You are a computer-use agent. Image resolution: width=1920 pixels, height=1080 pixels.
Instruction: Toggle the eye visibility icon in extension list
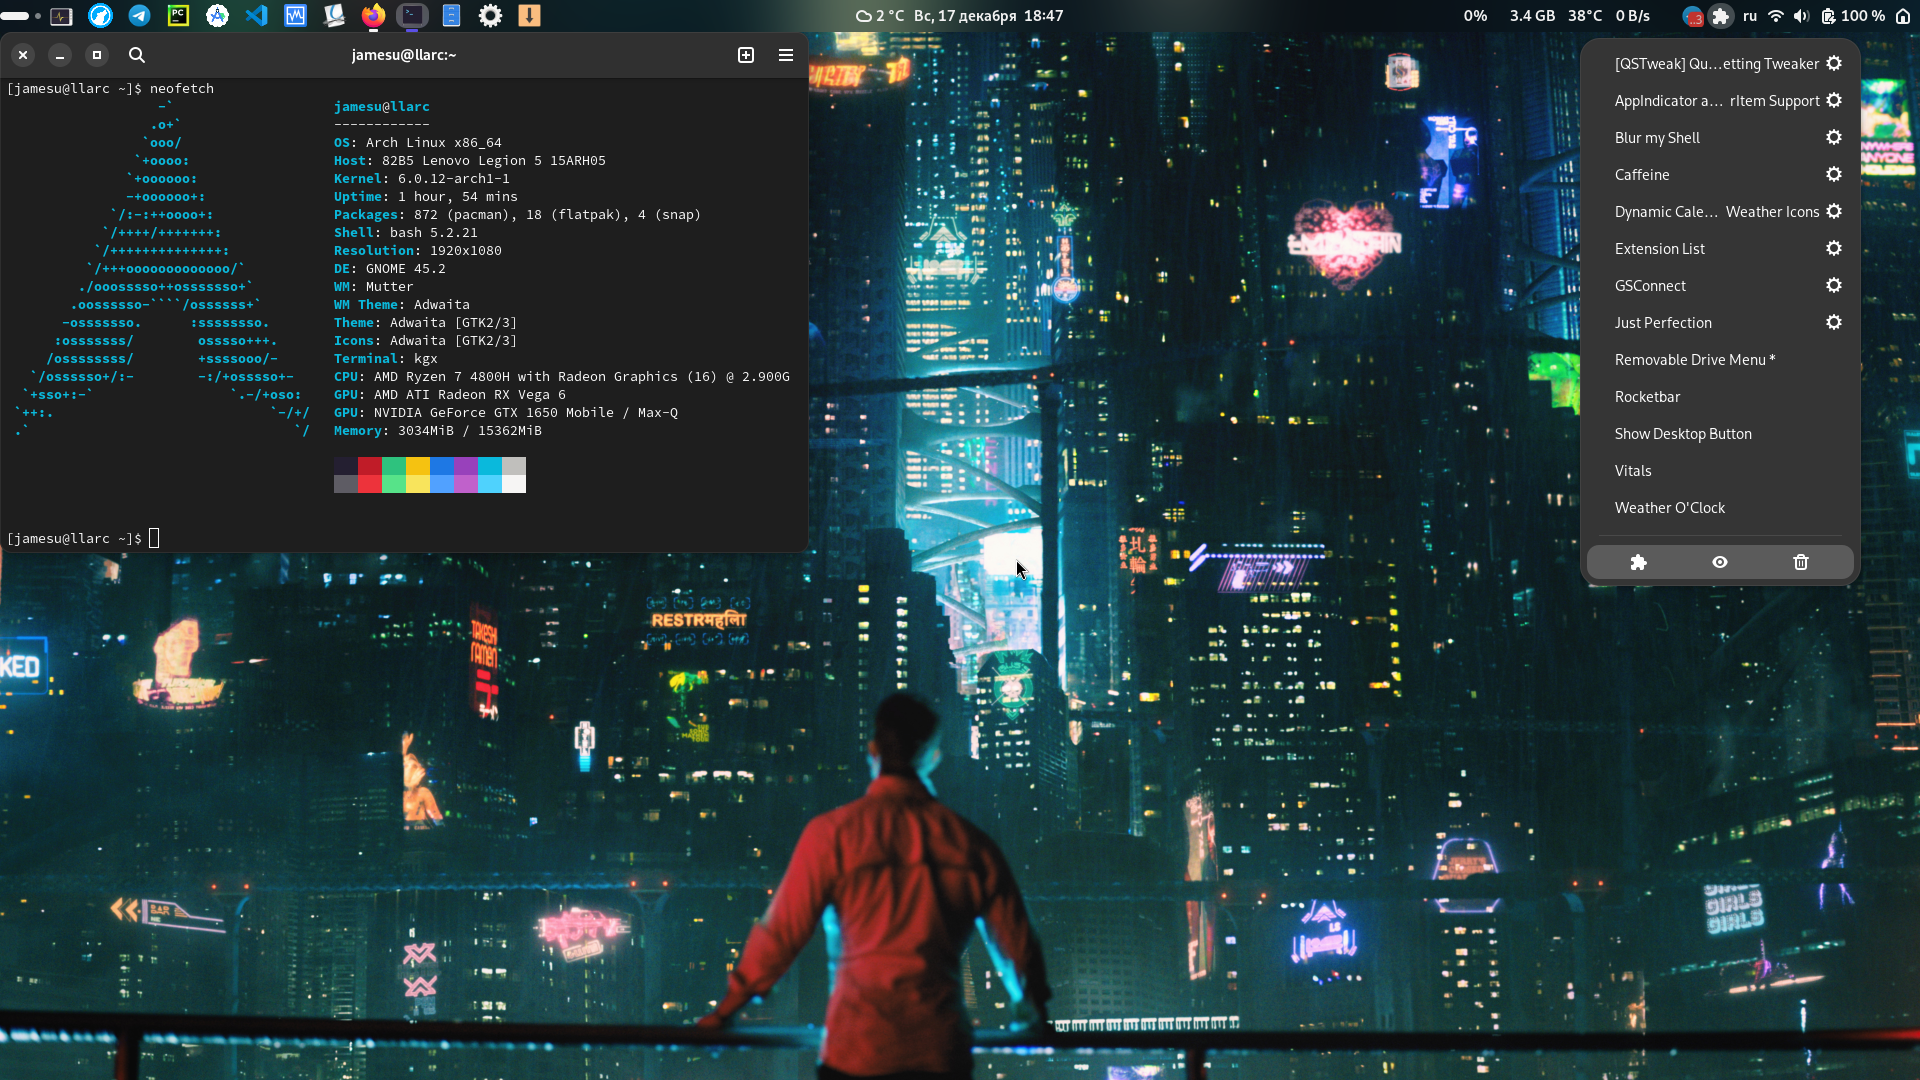[1720, 562]
